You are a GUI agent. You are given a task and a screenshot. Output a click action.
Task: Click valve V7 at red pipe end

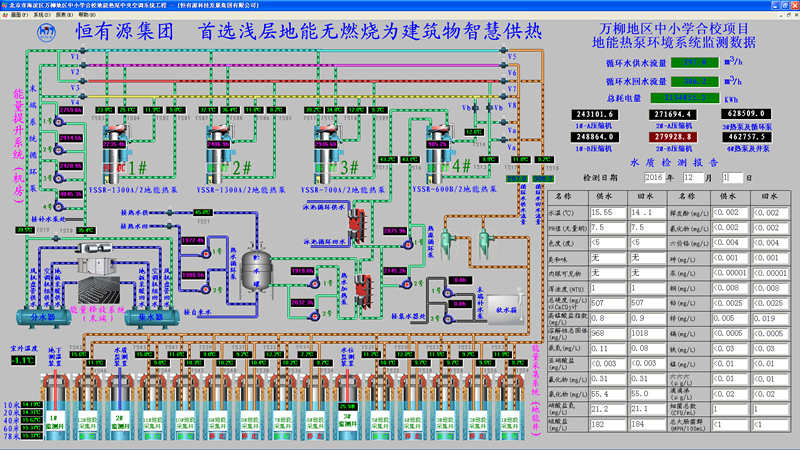(x=504, y=81)
